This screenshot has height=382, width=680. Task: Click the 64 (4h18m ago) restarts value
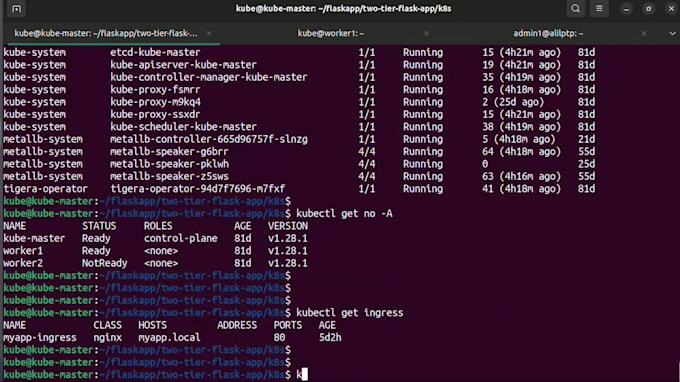[x=521, y=152]
